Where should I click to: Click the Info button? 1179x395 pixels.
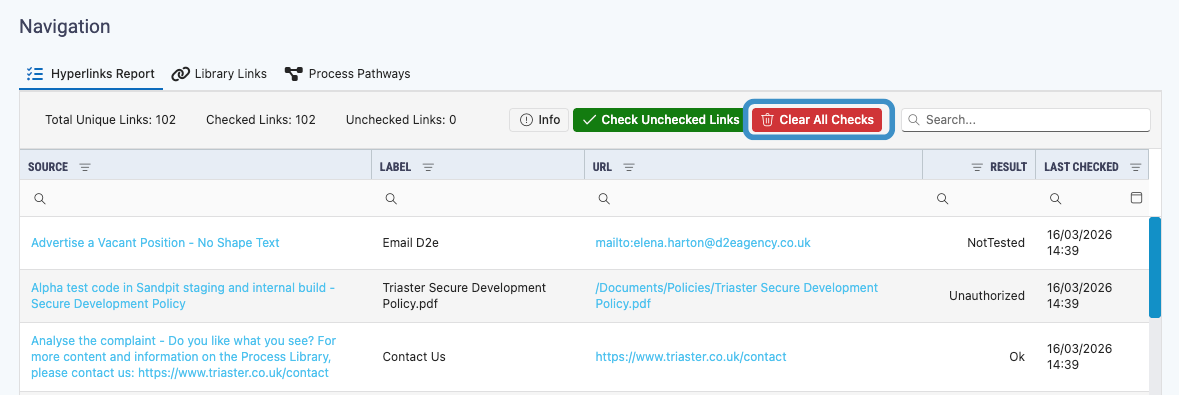tap(539, 120)
